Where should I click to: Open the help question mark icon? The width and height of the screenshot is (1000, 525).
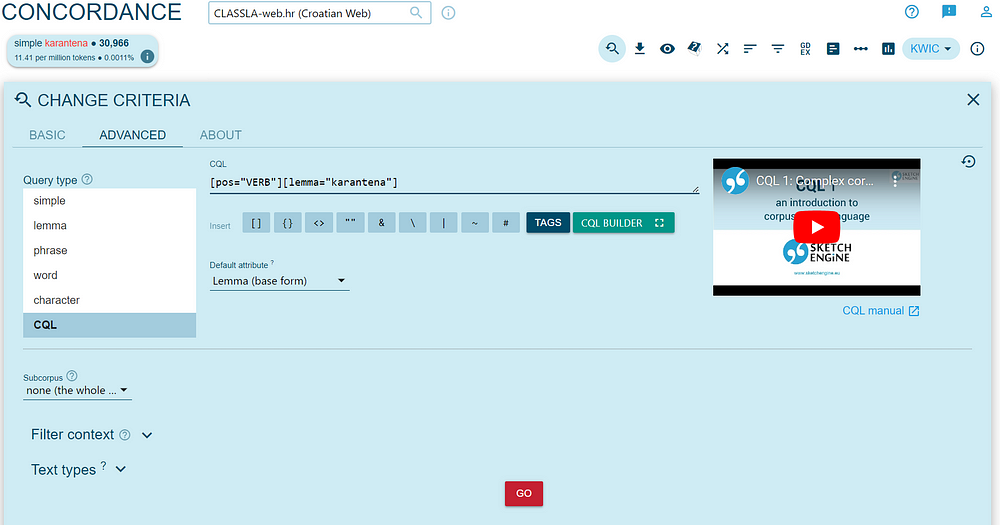tap(912, 11)
